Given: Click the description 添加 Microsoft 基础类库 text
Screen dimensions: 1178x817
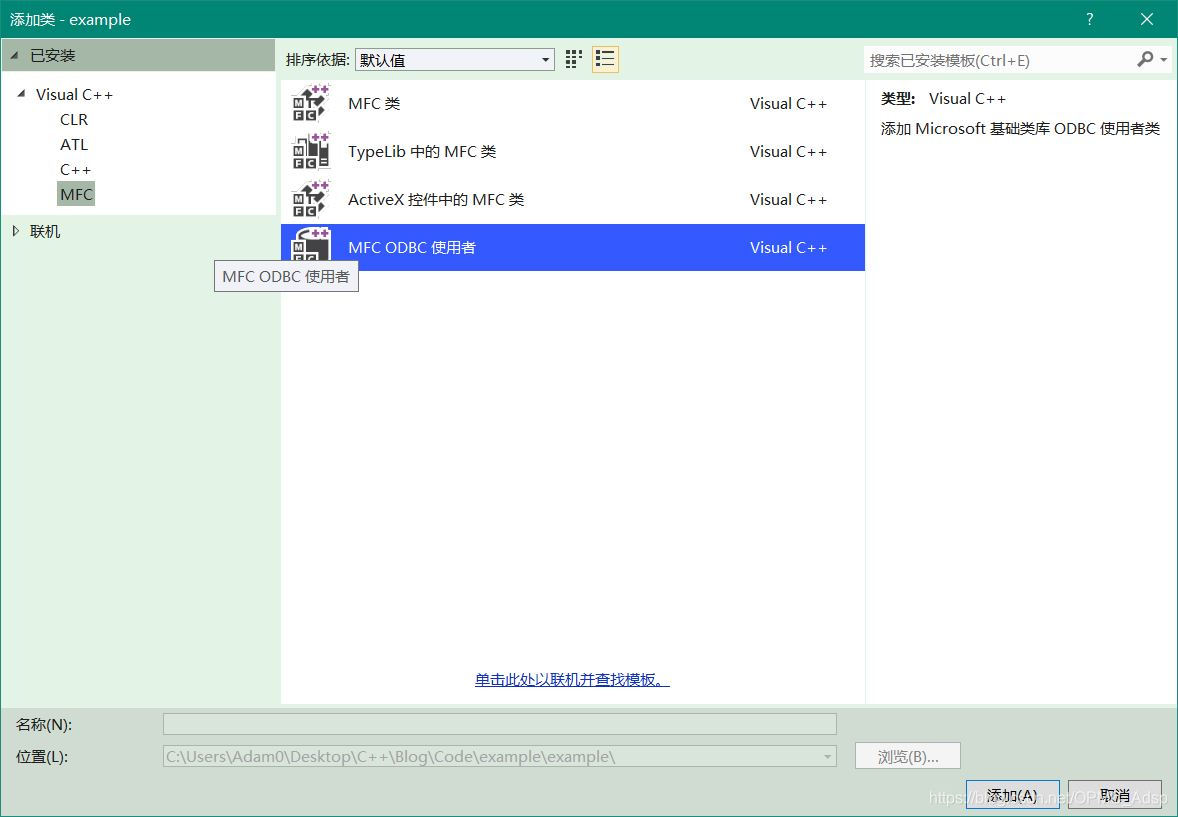Looking at the screenshot, I should tap(1020, 129).
